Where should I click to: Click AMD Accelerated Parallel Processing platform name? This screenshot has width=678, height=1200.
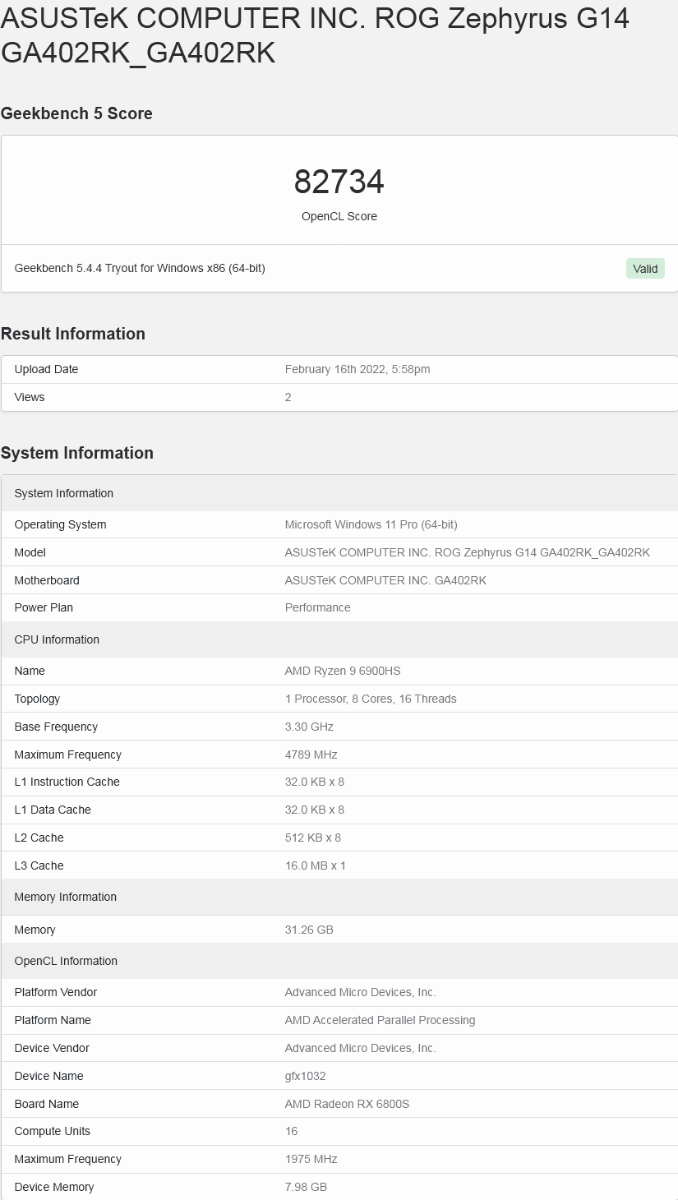pyautogui.click(x=379, y=1020)
